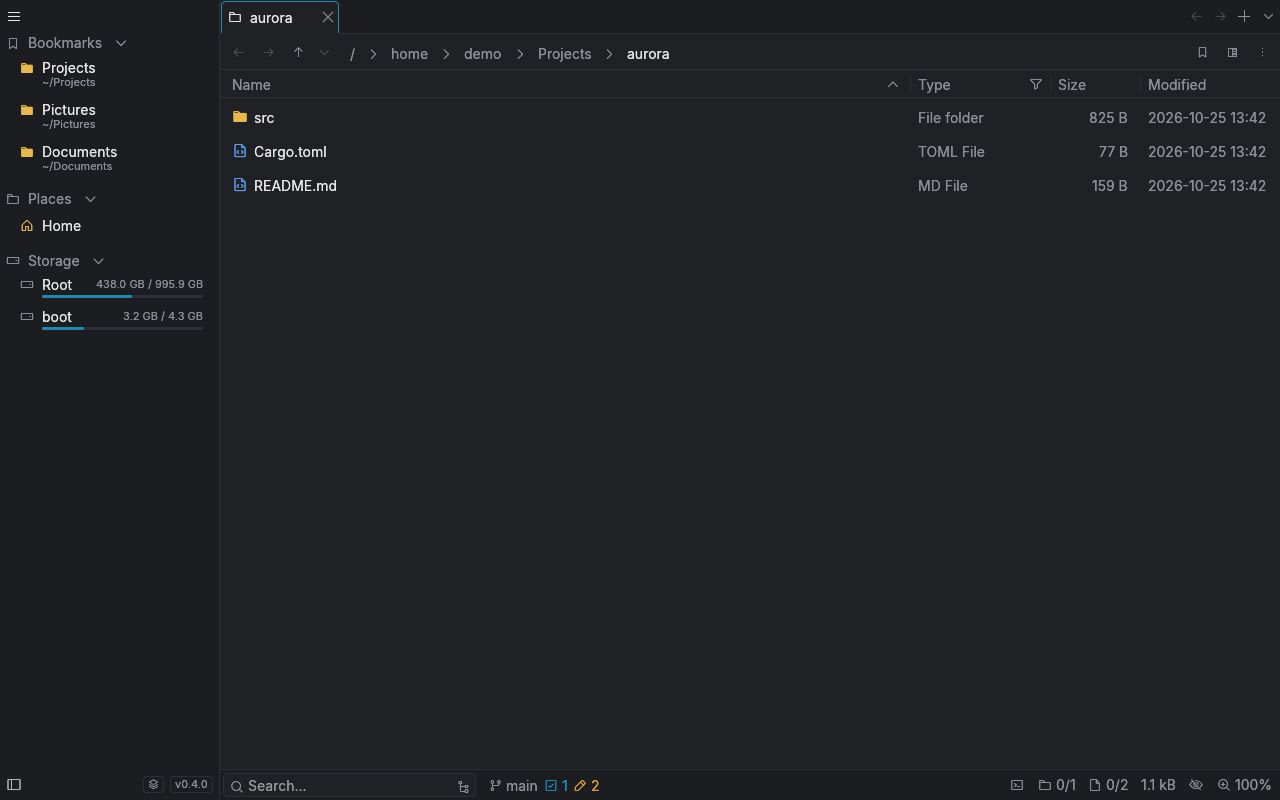Open the hamburger menu icon

(x=14, y=17)
